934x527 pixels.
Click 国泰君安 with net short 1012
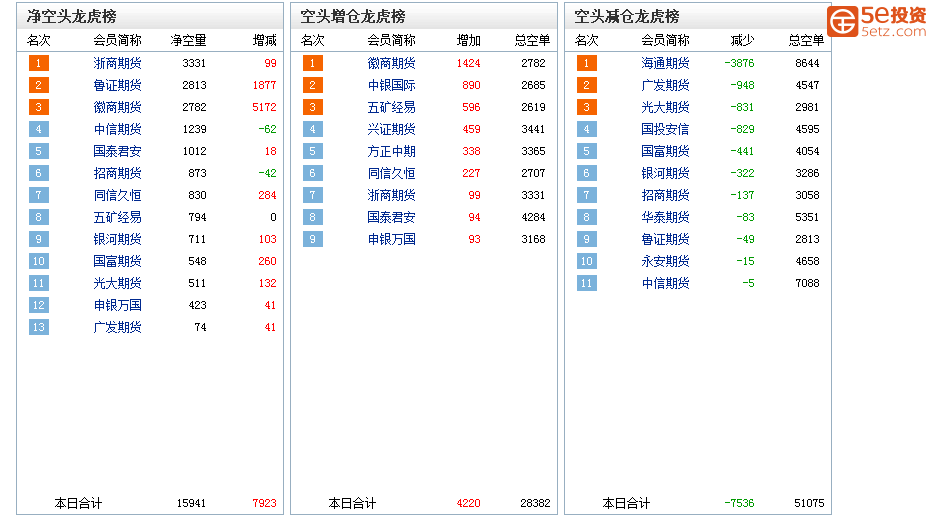[x=117, y=151]
